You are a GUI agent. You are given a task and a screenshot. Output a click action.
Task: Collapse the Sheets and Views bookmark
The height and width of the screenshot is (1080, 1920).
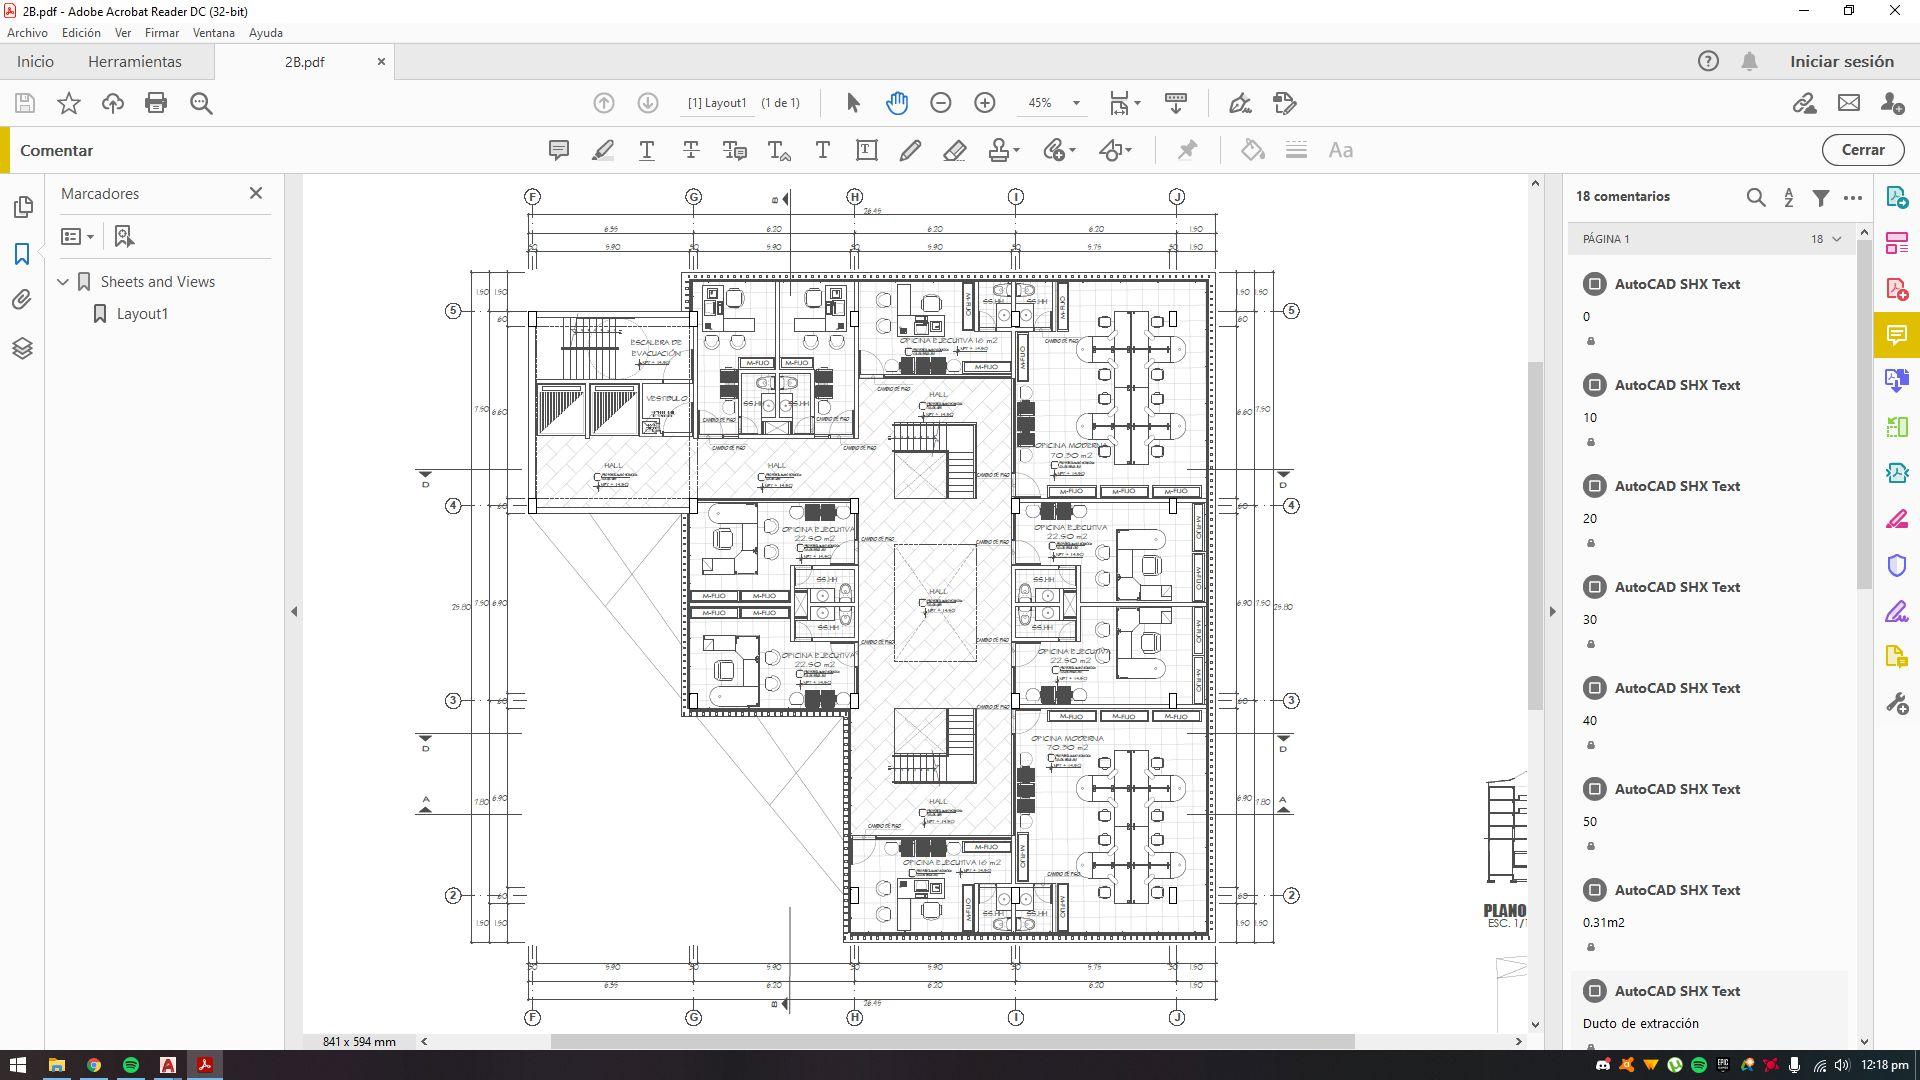[63, 282]
